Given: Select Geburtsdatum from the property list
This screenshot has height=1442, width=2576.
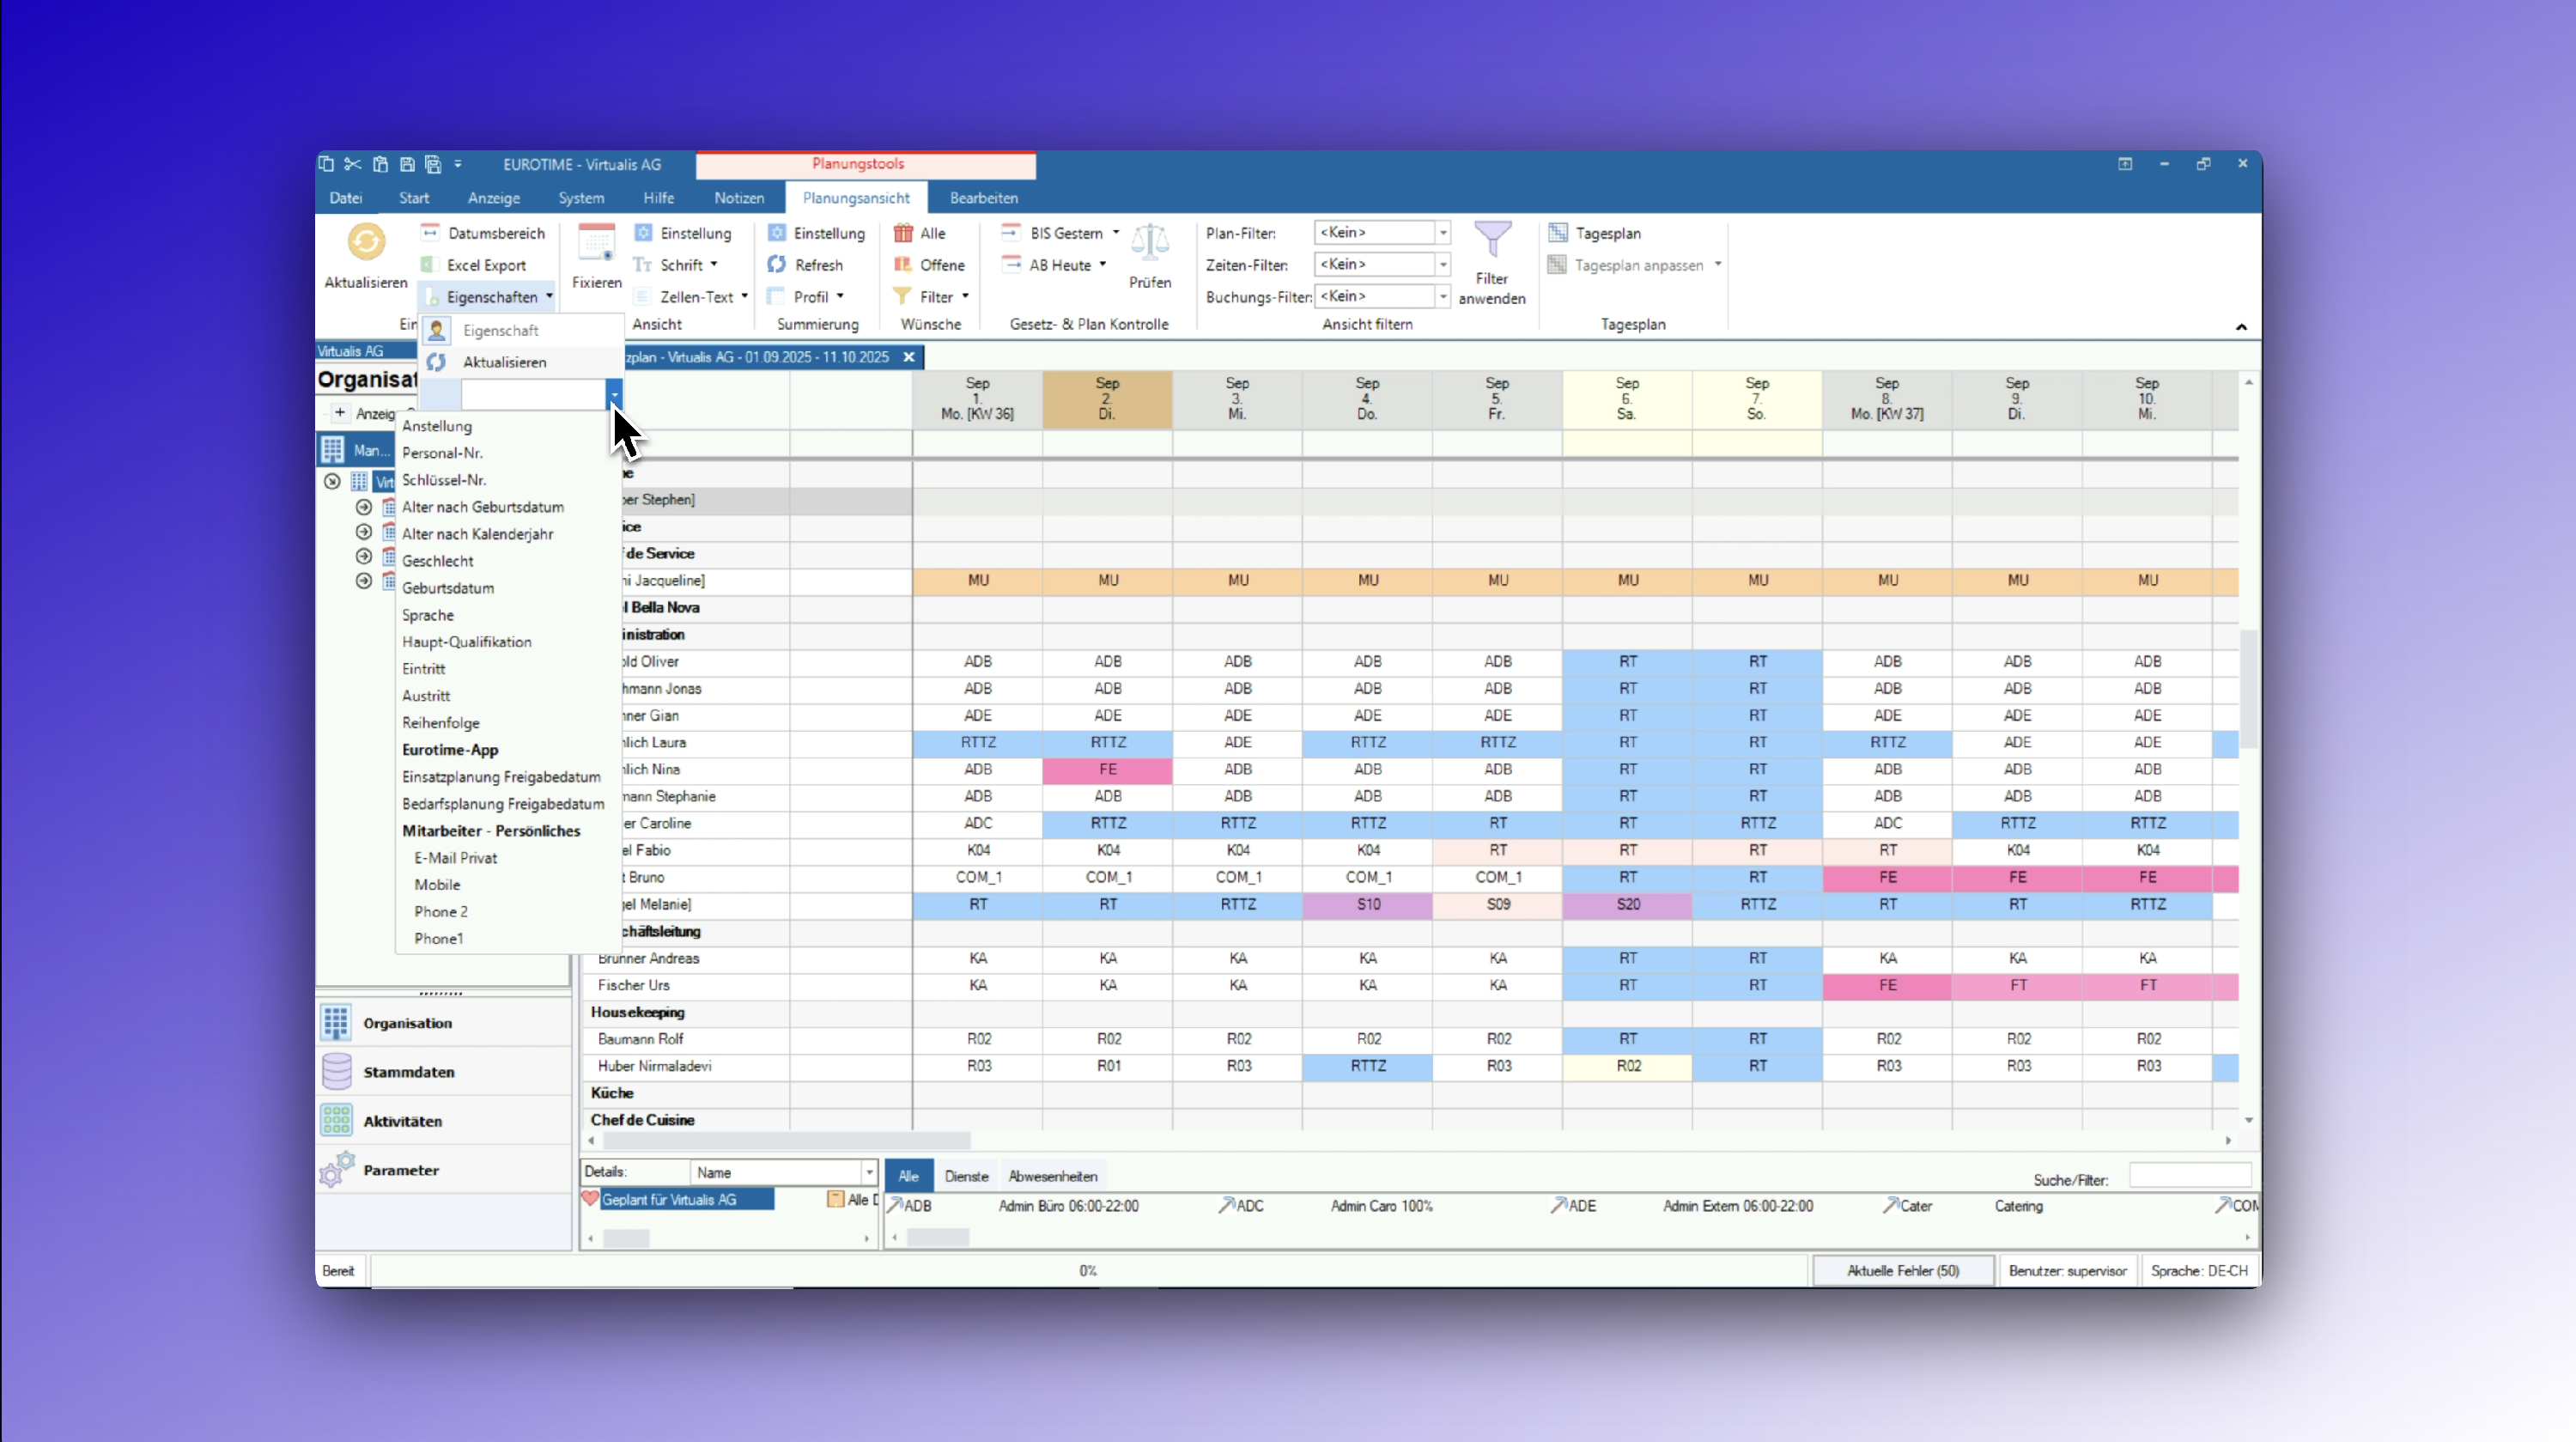Looking at the screenshot, I should pyautogui.click(x=447, y=588).
